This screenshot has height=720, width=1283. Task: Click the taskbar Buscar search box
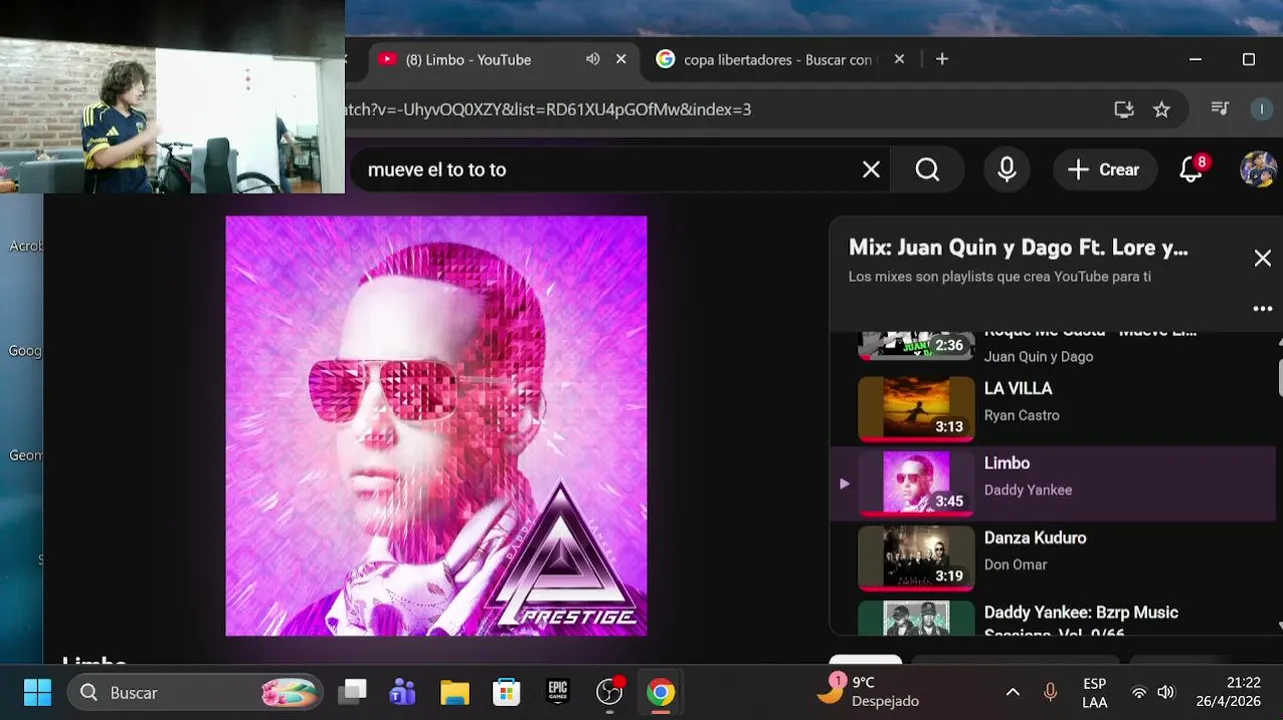pyautogui.click(x=195, y=692)
